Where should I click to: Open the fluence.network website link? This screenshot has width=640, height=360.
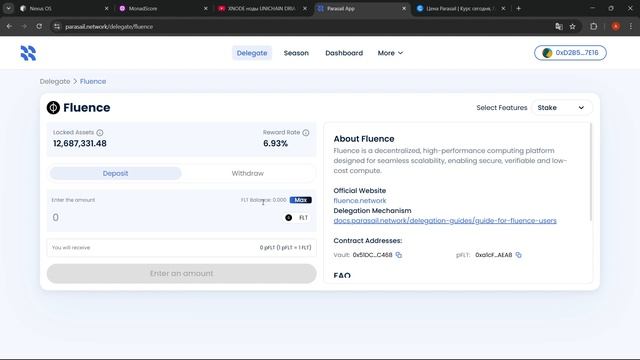coord(360,200)
